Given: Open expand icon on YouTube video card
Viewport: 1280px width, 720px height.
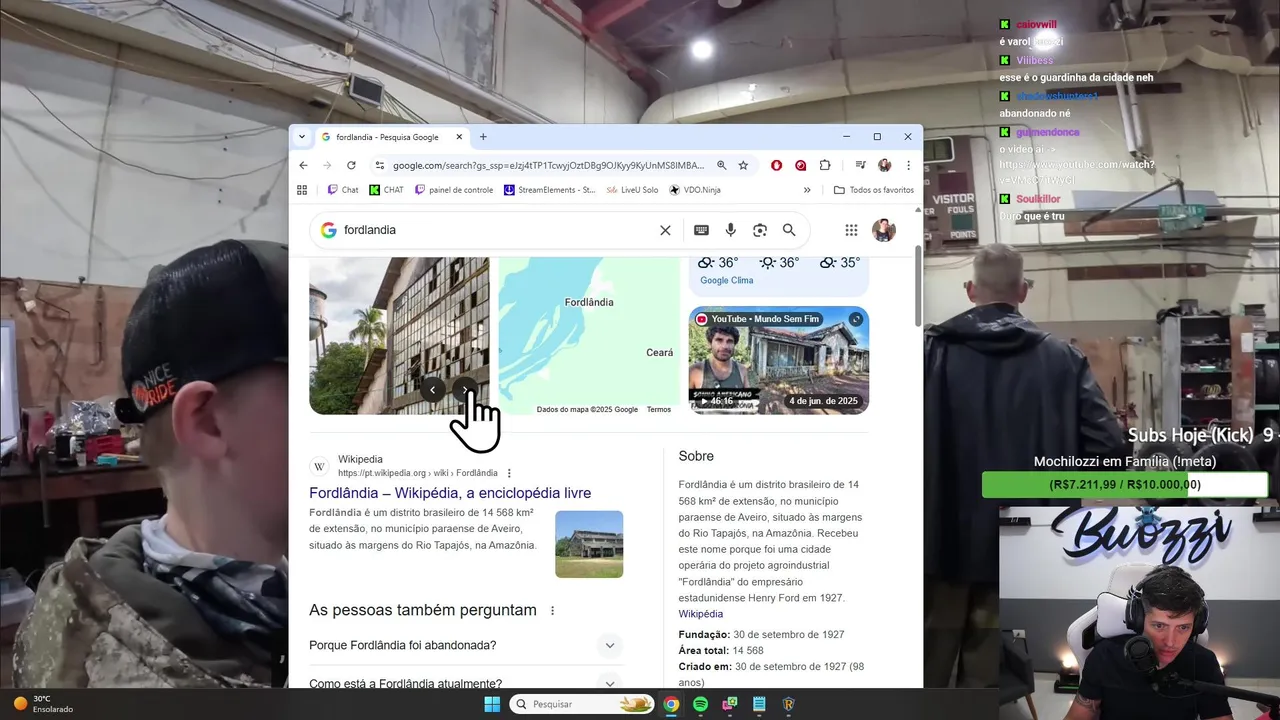Looking at the screenshot, I should [856, 319].
